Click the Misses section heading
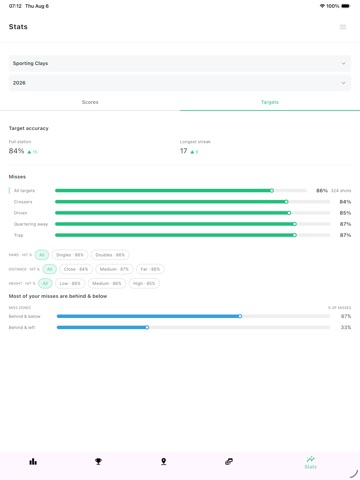The height and width of the screenshot is (480, 360). pos(17,177)
